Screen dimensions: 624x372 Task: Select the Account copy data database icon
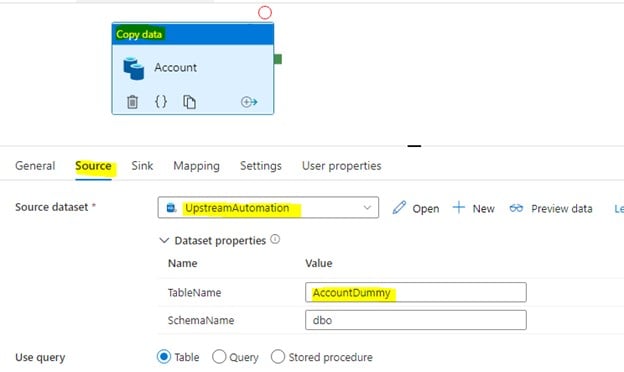134,68
